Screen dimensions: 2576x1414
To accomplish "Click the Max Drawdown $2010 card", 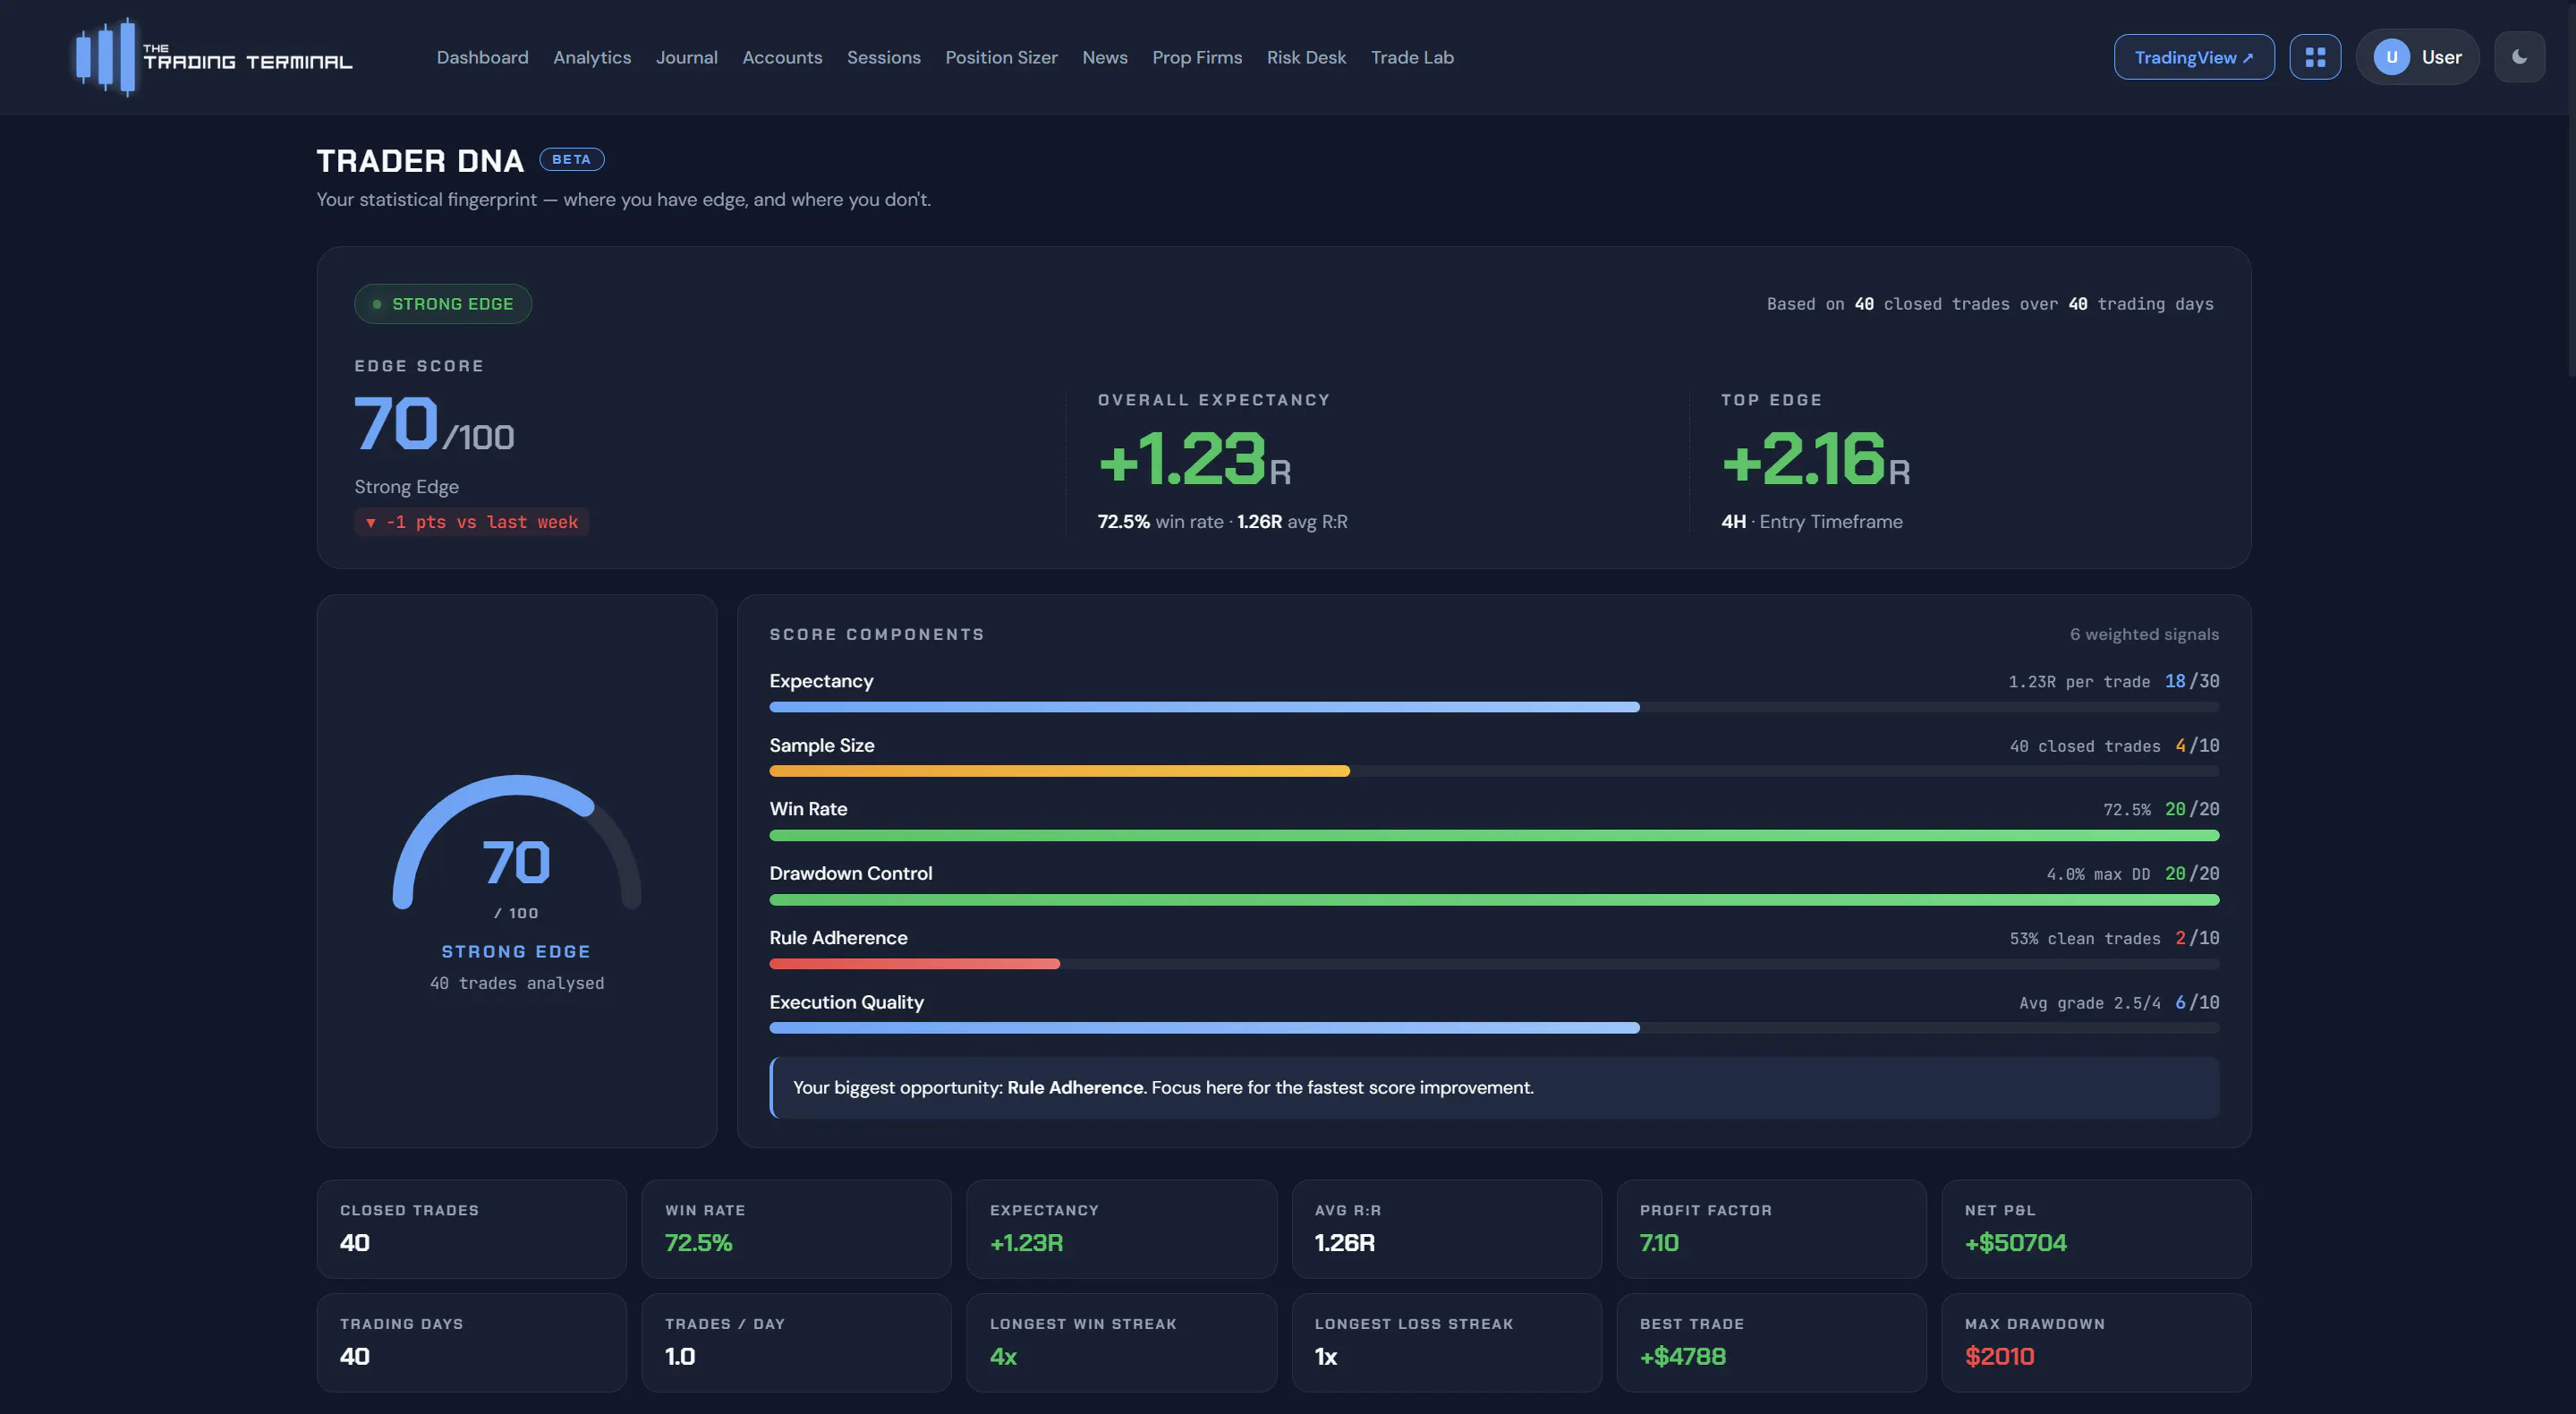I will click(2096, 1342).
